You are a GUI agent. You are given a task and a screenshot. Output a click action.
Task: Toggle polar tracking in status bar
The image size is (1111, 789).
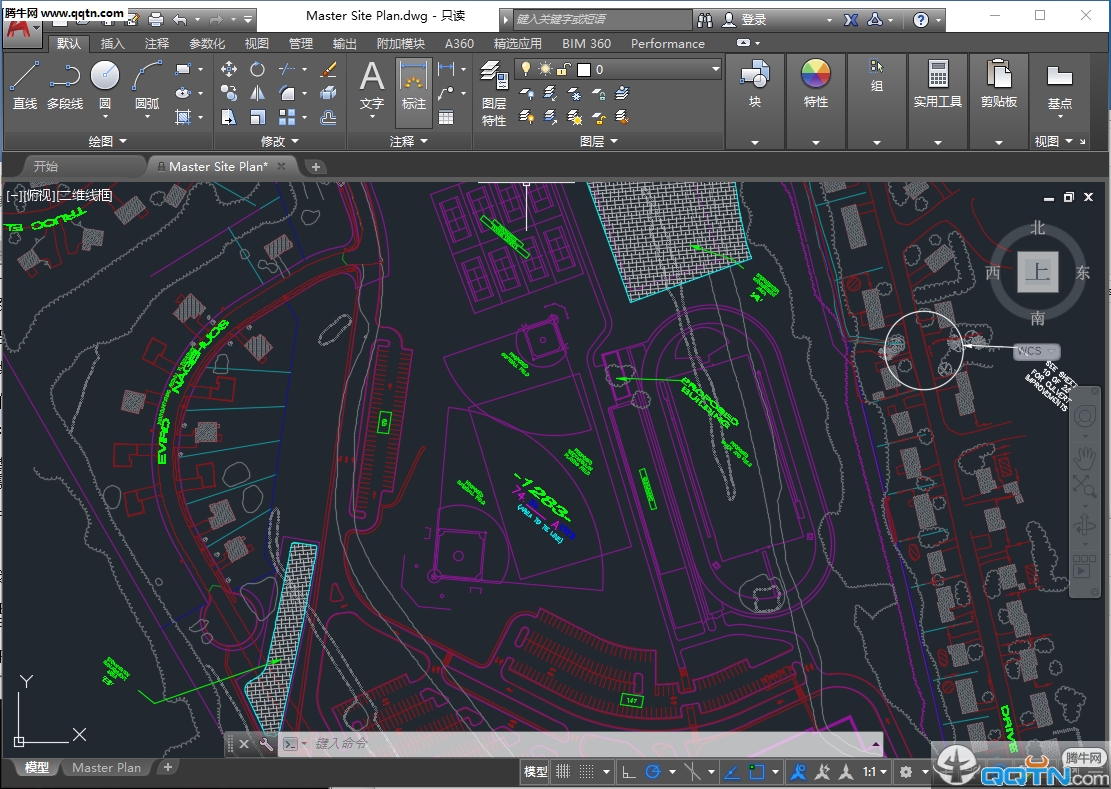654,772
